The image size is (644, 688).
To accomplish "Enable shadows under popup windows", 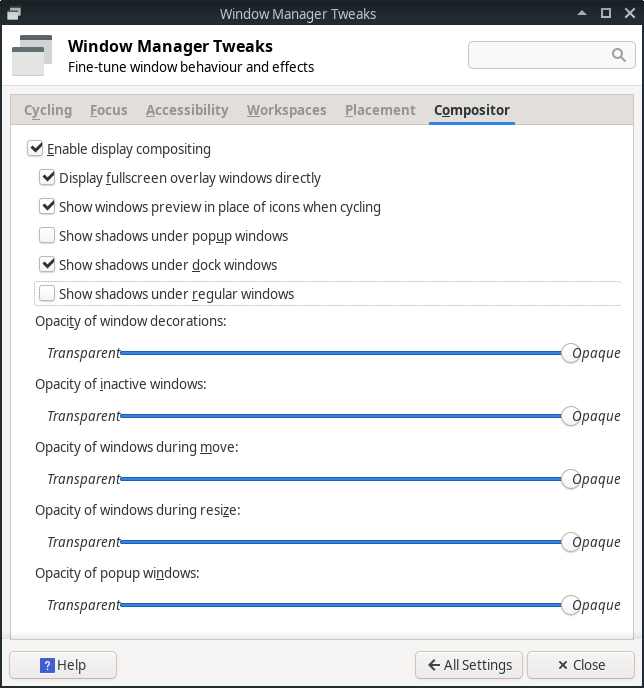I will point(47,236).
